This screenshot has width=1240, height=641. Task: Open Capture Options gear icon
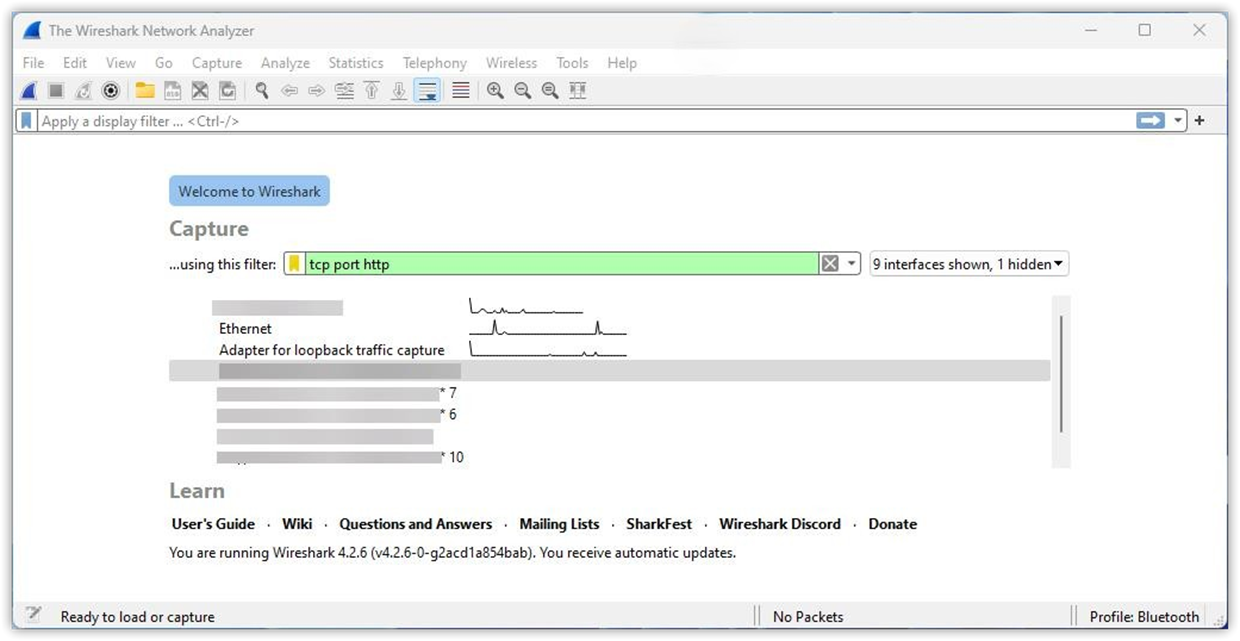coord(111,91)
